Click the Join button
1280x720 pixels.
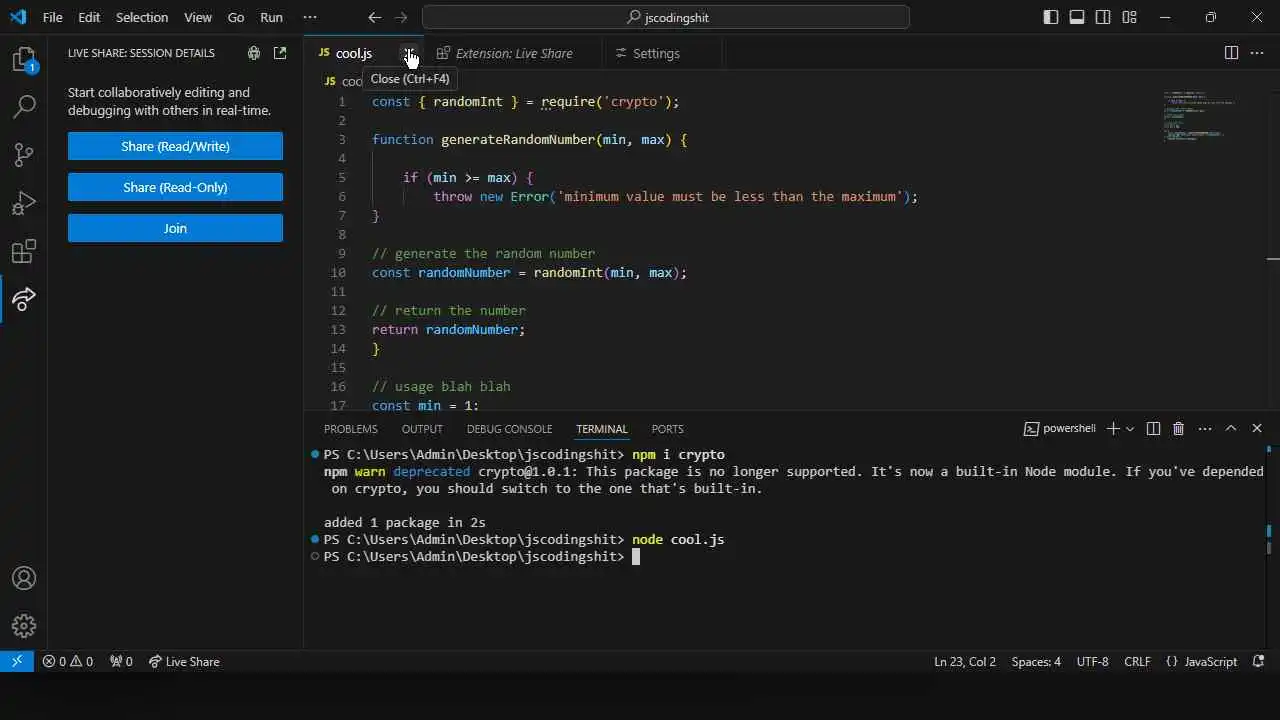pyautogui.click(x=175, y=228)
